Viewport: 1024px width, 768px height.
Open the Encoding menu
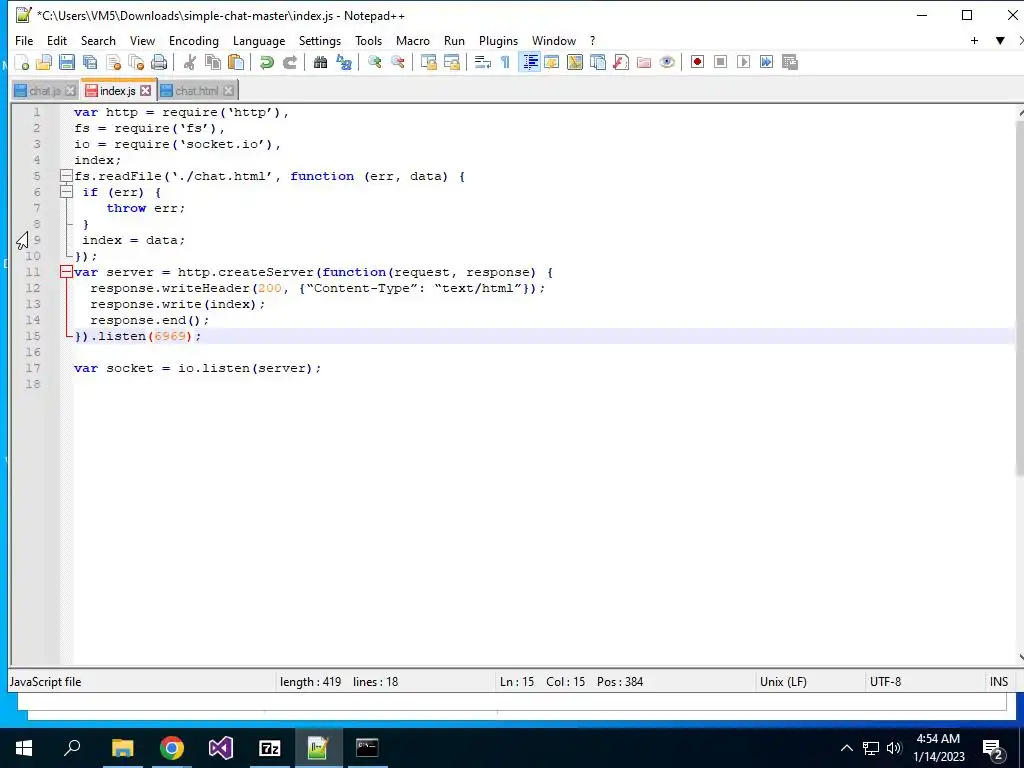pos(194,40)
